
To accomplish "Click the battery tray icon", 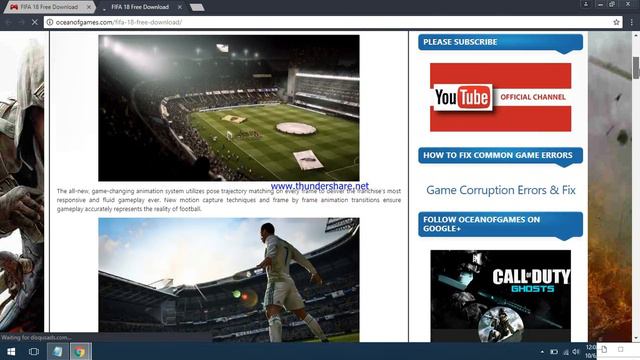I will 554,351.
